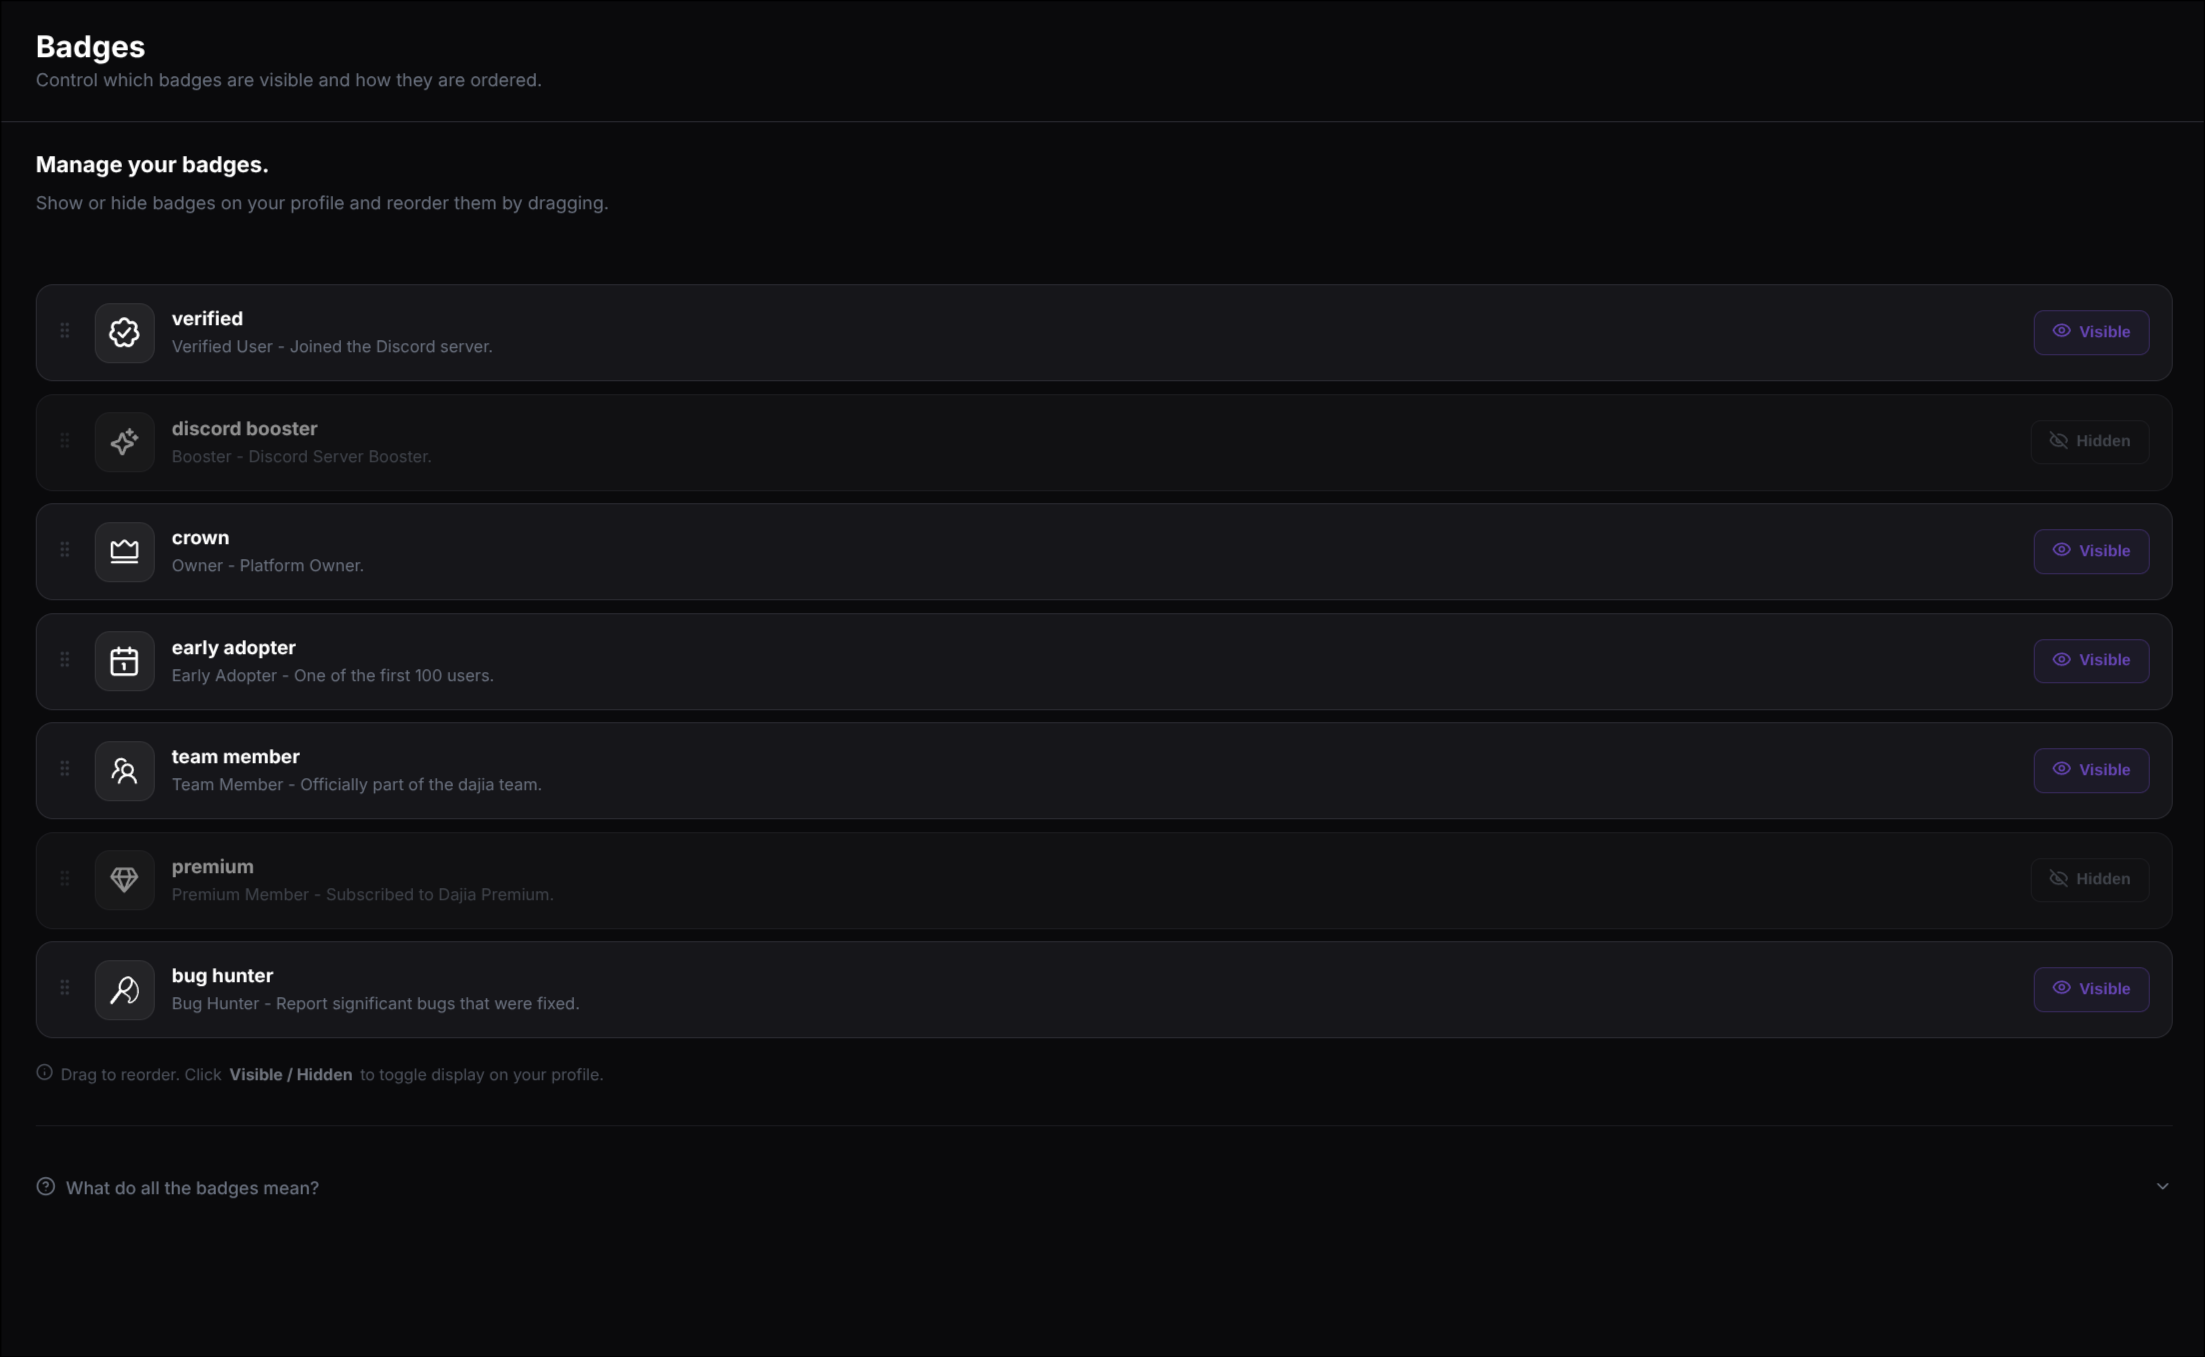
Task: Click the early adopter calendar icon
Action: point(124,661)
